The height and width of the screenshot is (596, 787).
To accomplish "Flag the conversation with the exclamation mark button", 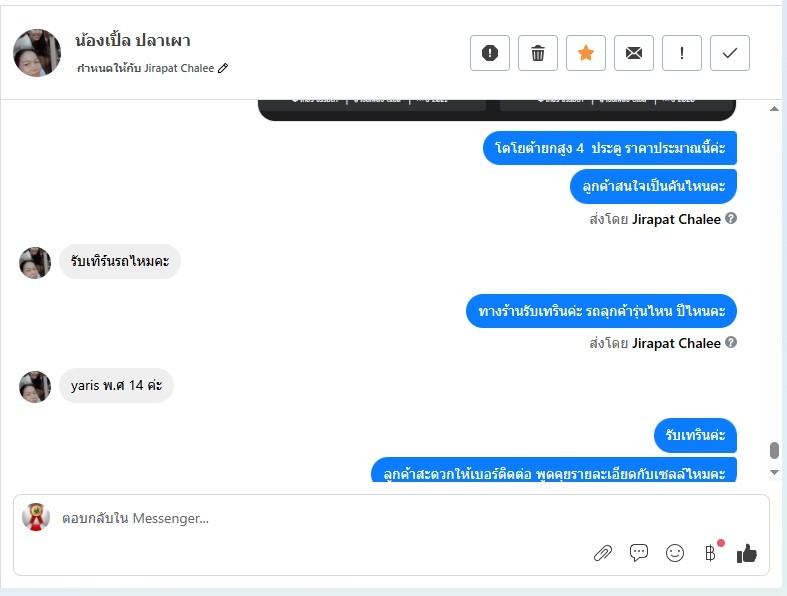I will (682, 53).
